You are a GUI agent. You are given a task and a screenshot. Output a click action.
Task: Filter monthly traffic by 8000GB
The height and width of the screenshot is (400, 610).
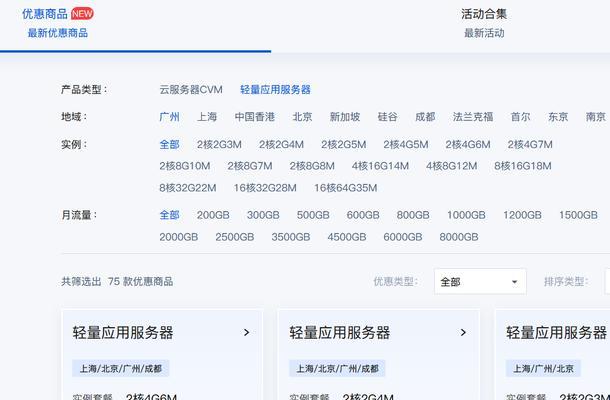(x=459, y=237)
